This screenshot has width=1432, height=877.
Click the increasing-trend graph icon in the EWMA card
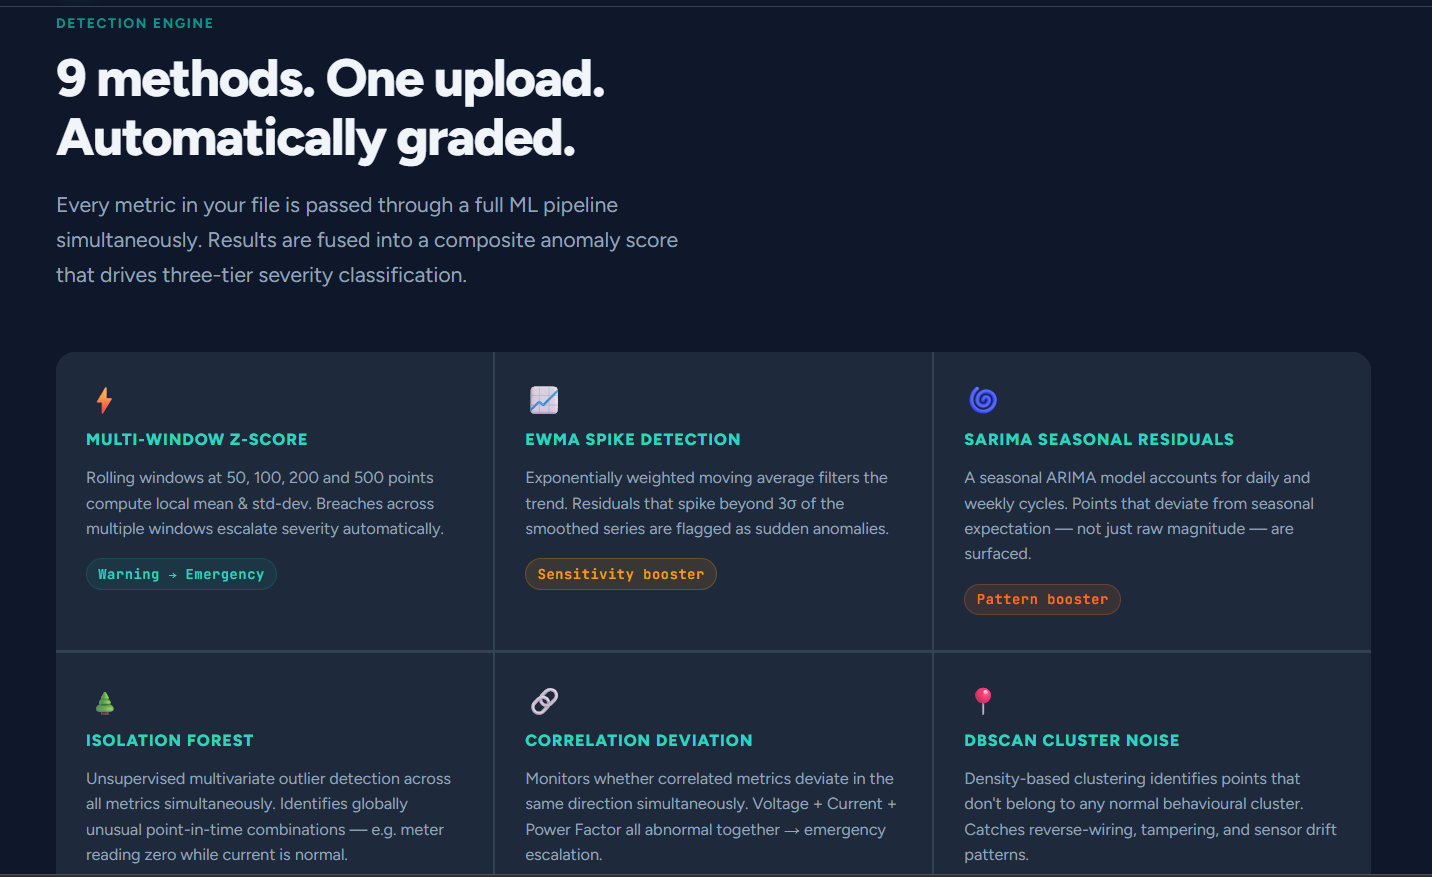click(543, 399)
